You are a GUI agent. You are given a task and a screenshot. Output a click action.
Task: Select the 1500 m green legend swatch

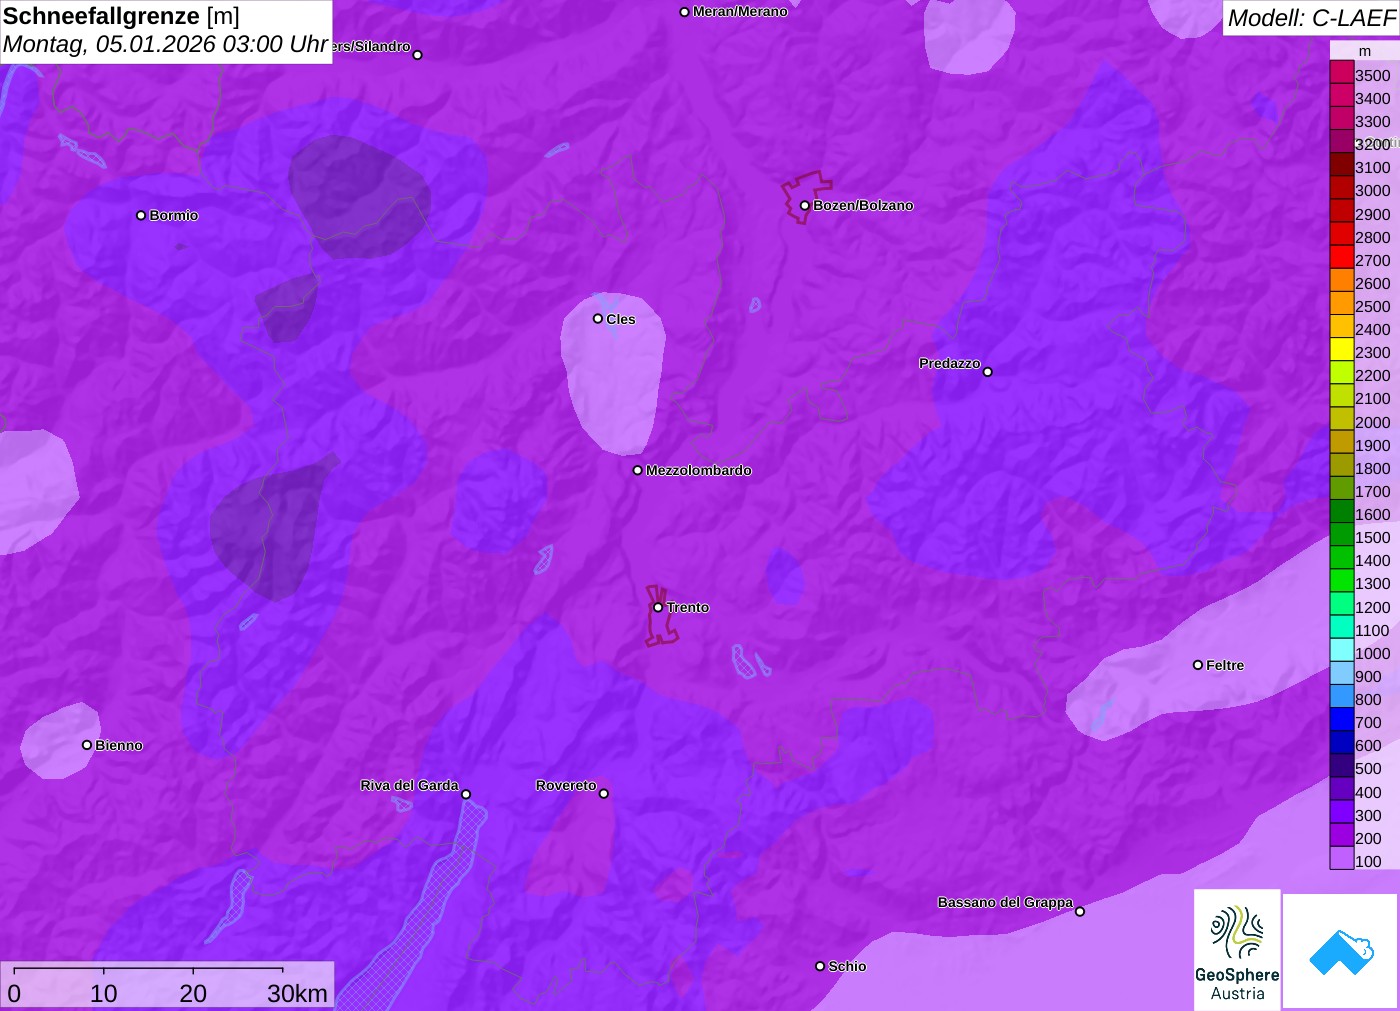(x=1341, y=535)
